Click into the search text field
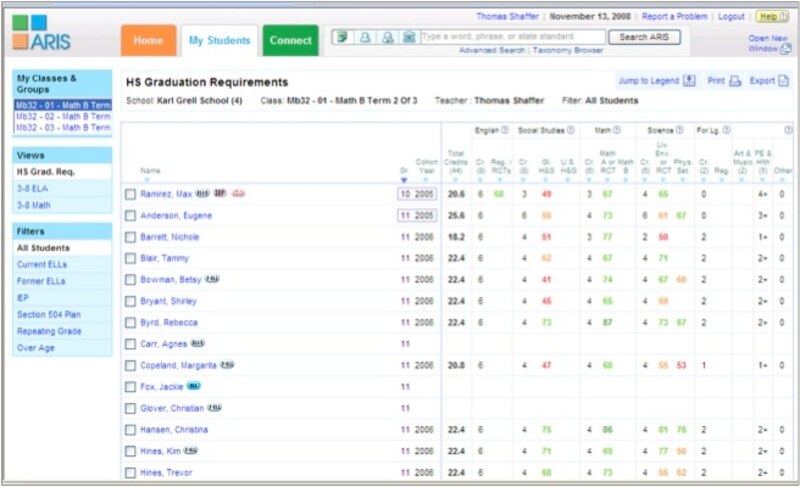The height and width of the screenshot is (487, 800). pyautogui.click(x=512, y=37)
